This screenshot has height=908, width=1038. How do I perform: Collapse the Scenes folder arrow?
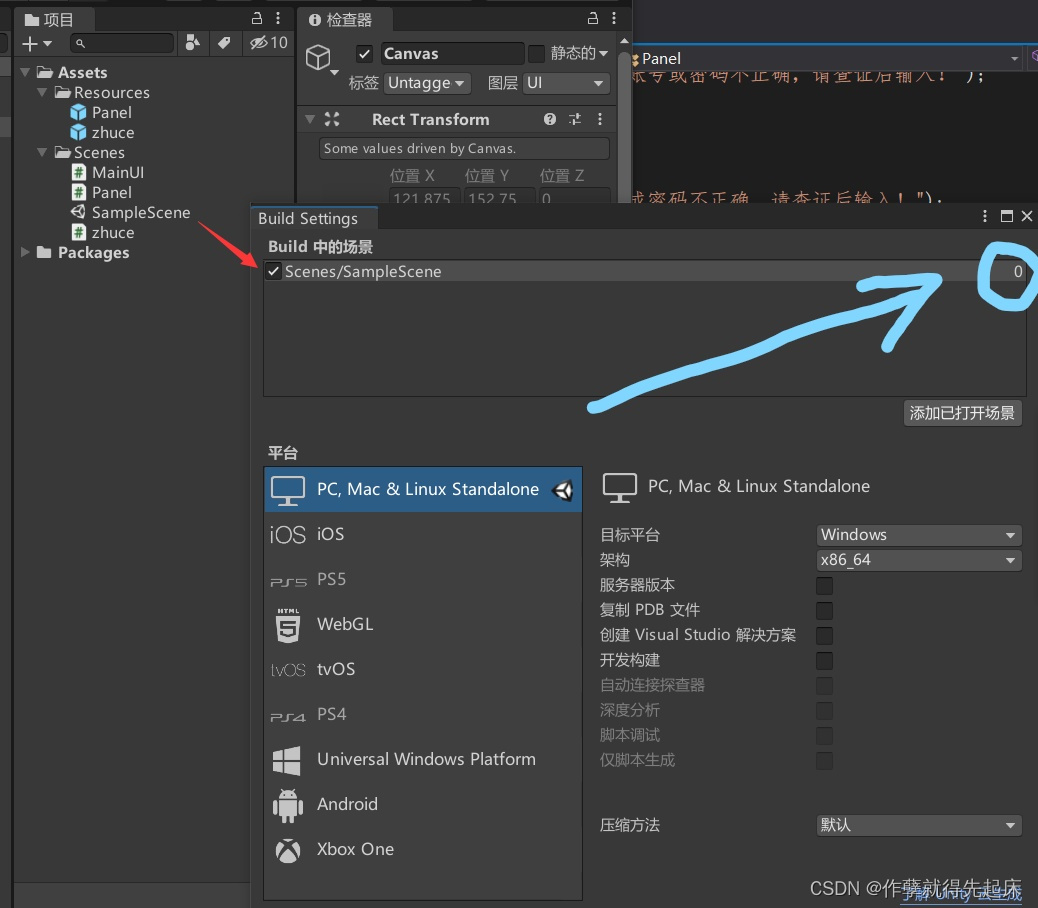pyautogui.click(x=42, y=152)
